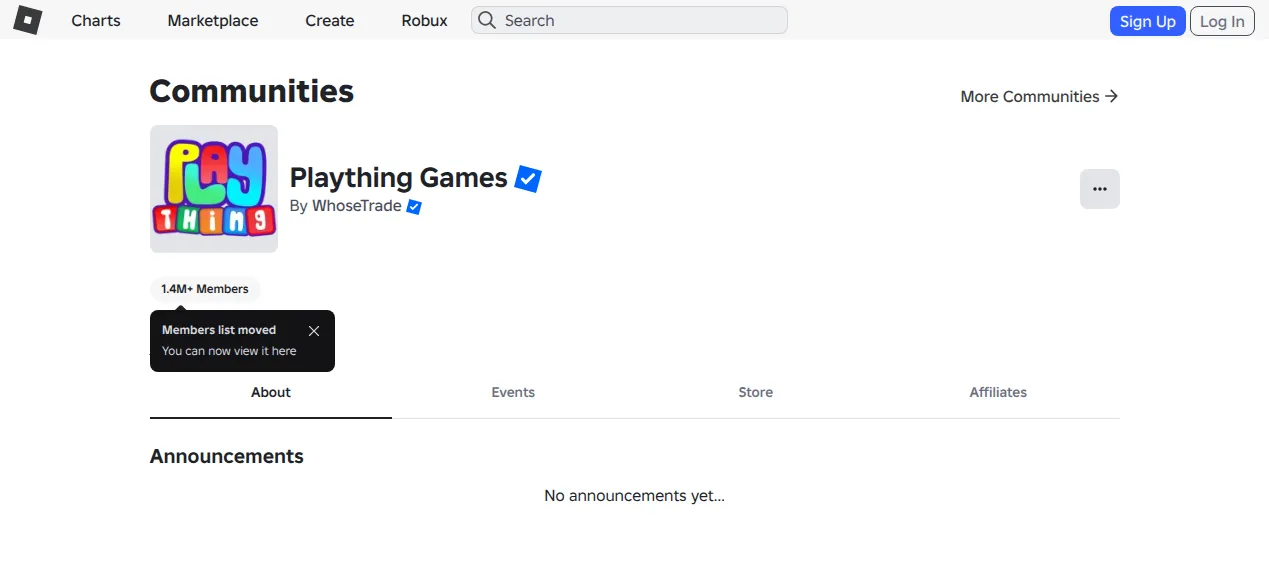Click the search magnifier icon
The image size is (1269, 579).
(x=487, y=20)
